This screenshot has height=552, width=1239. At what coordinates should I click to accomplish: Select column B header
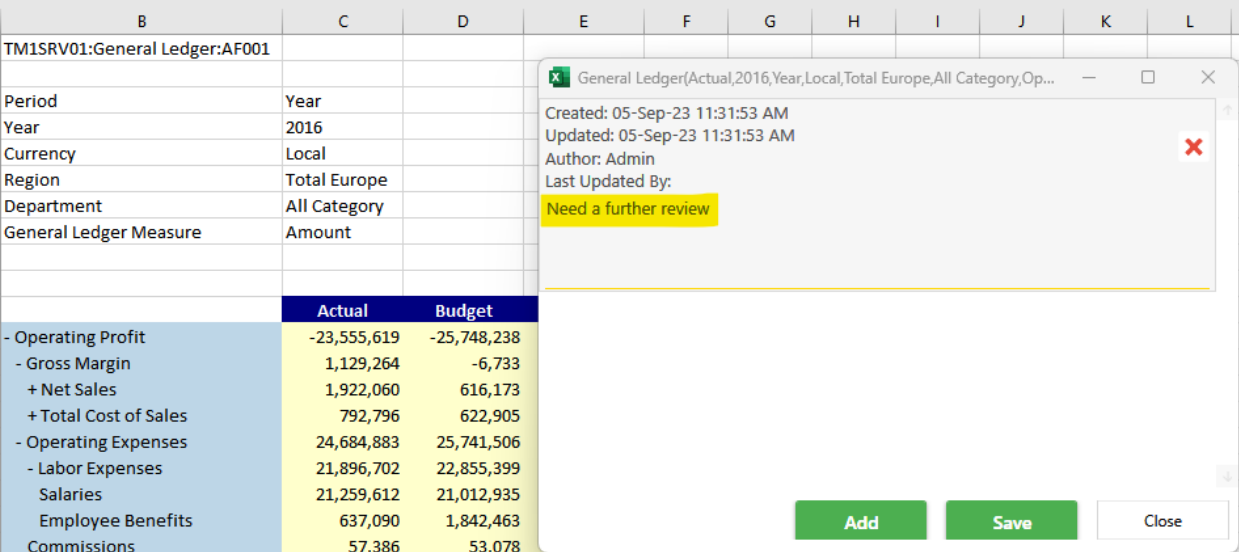[141, 20]
